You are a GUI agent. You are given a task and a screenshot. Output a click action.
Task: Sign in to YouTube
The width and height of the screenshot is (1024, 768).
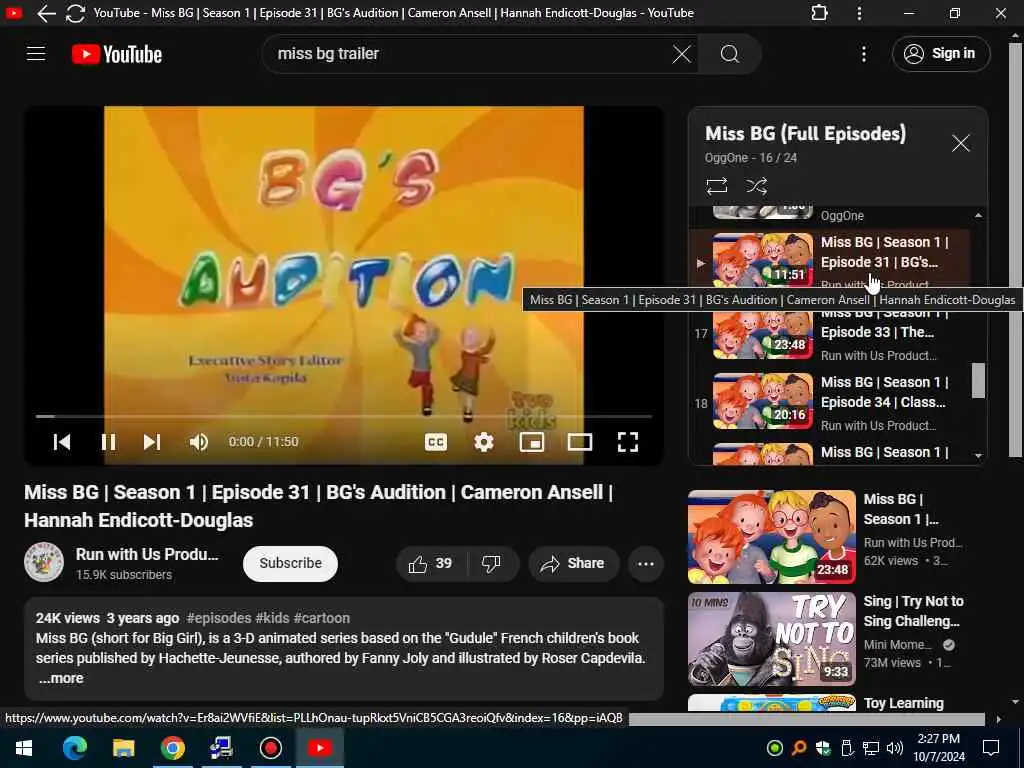[x=940, y=54]
